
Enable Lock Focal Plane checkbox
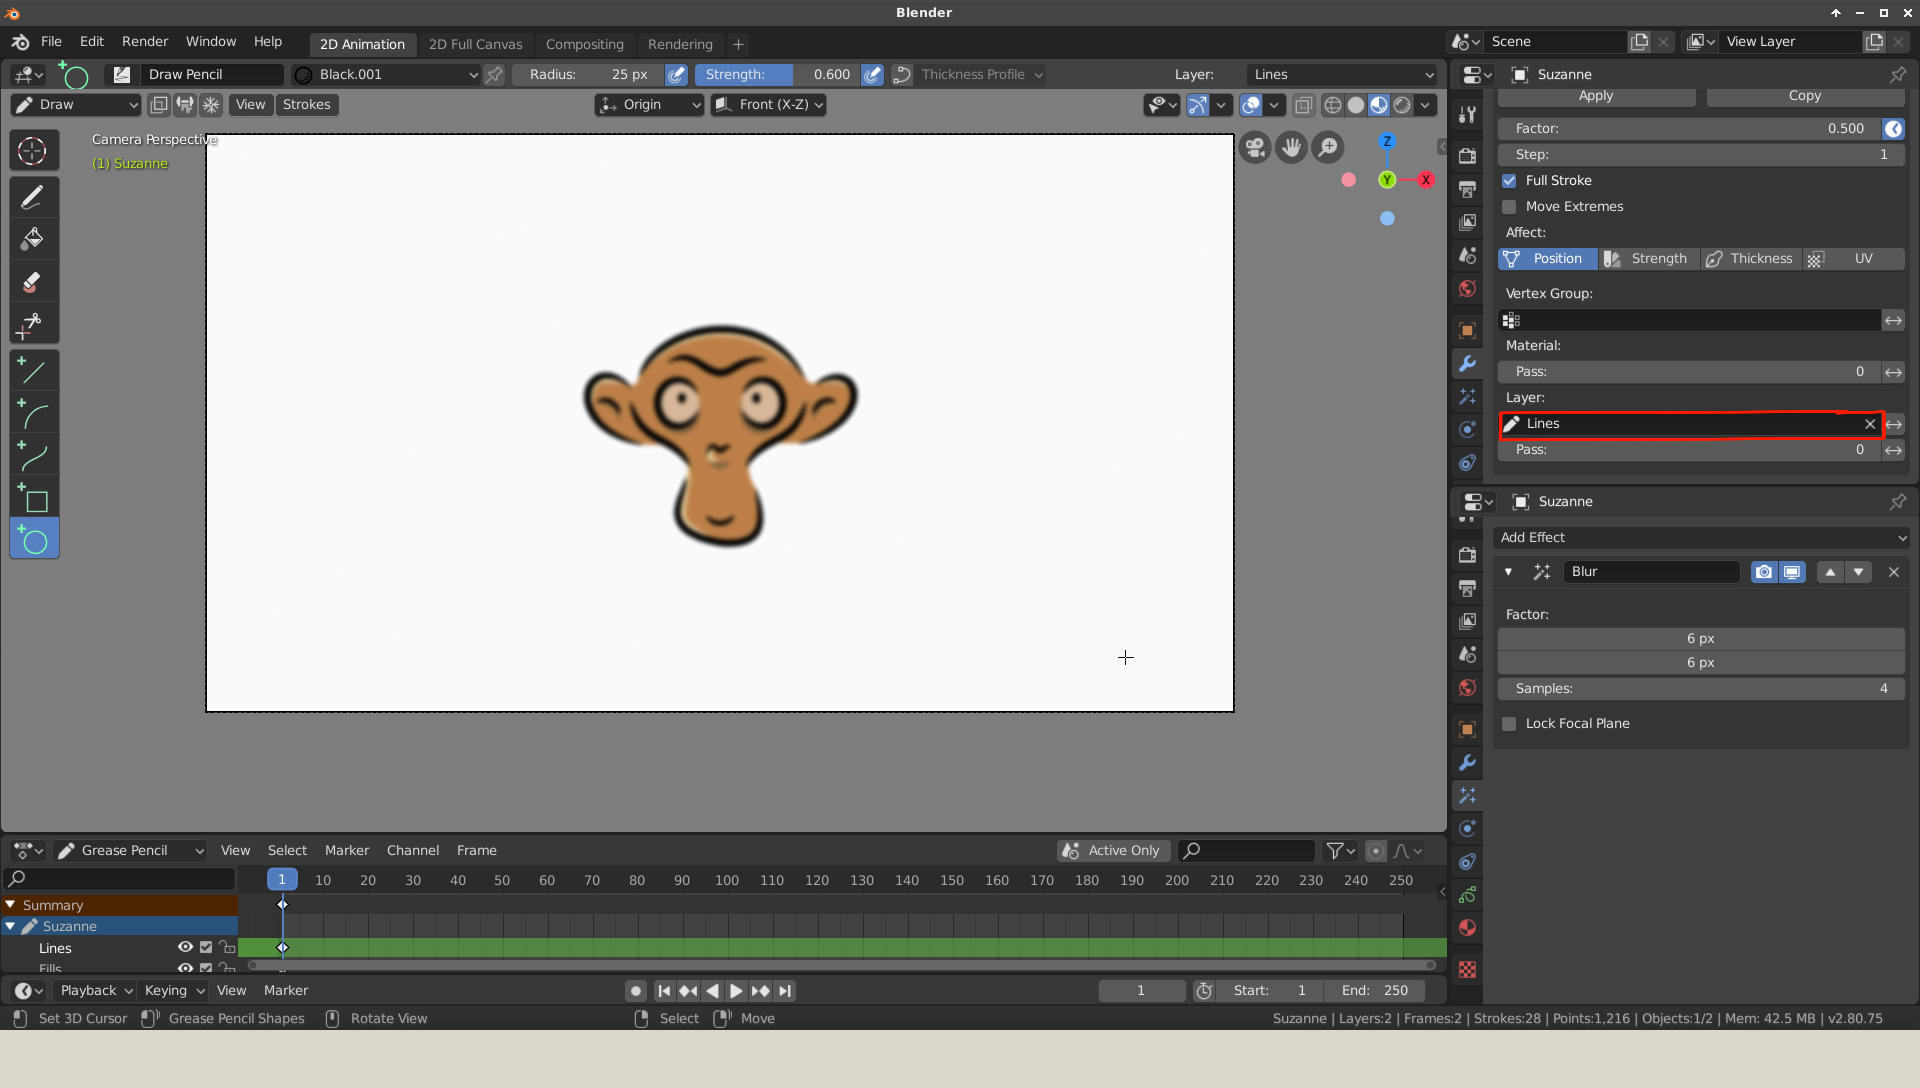pos(1509,724)
